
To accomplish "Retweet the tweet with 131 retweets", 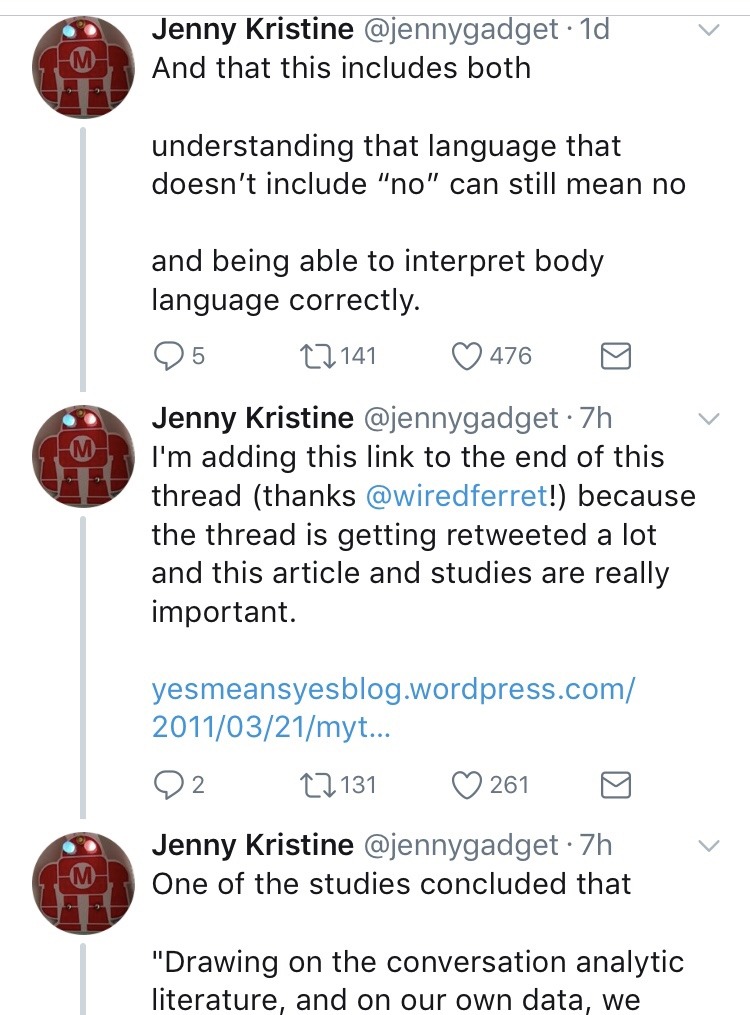I will click(320, 785).
